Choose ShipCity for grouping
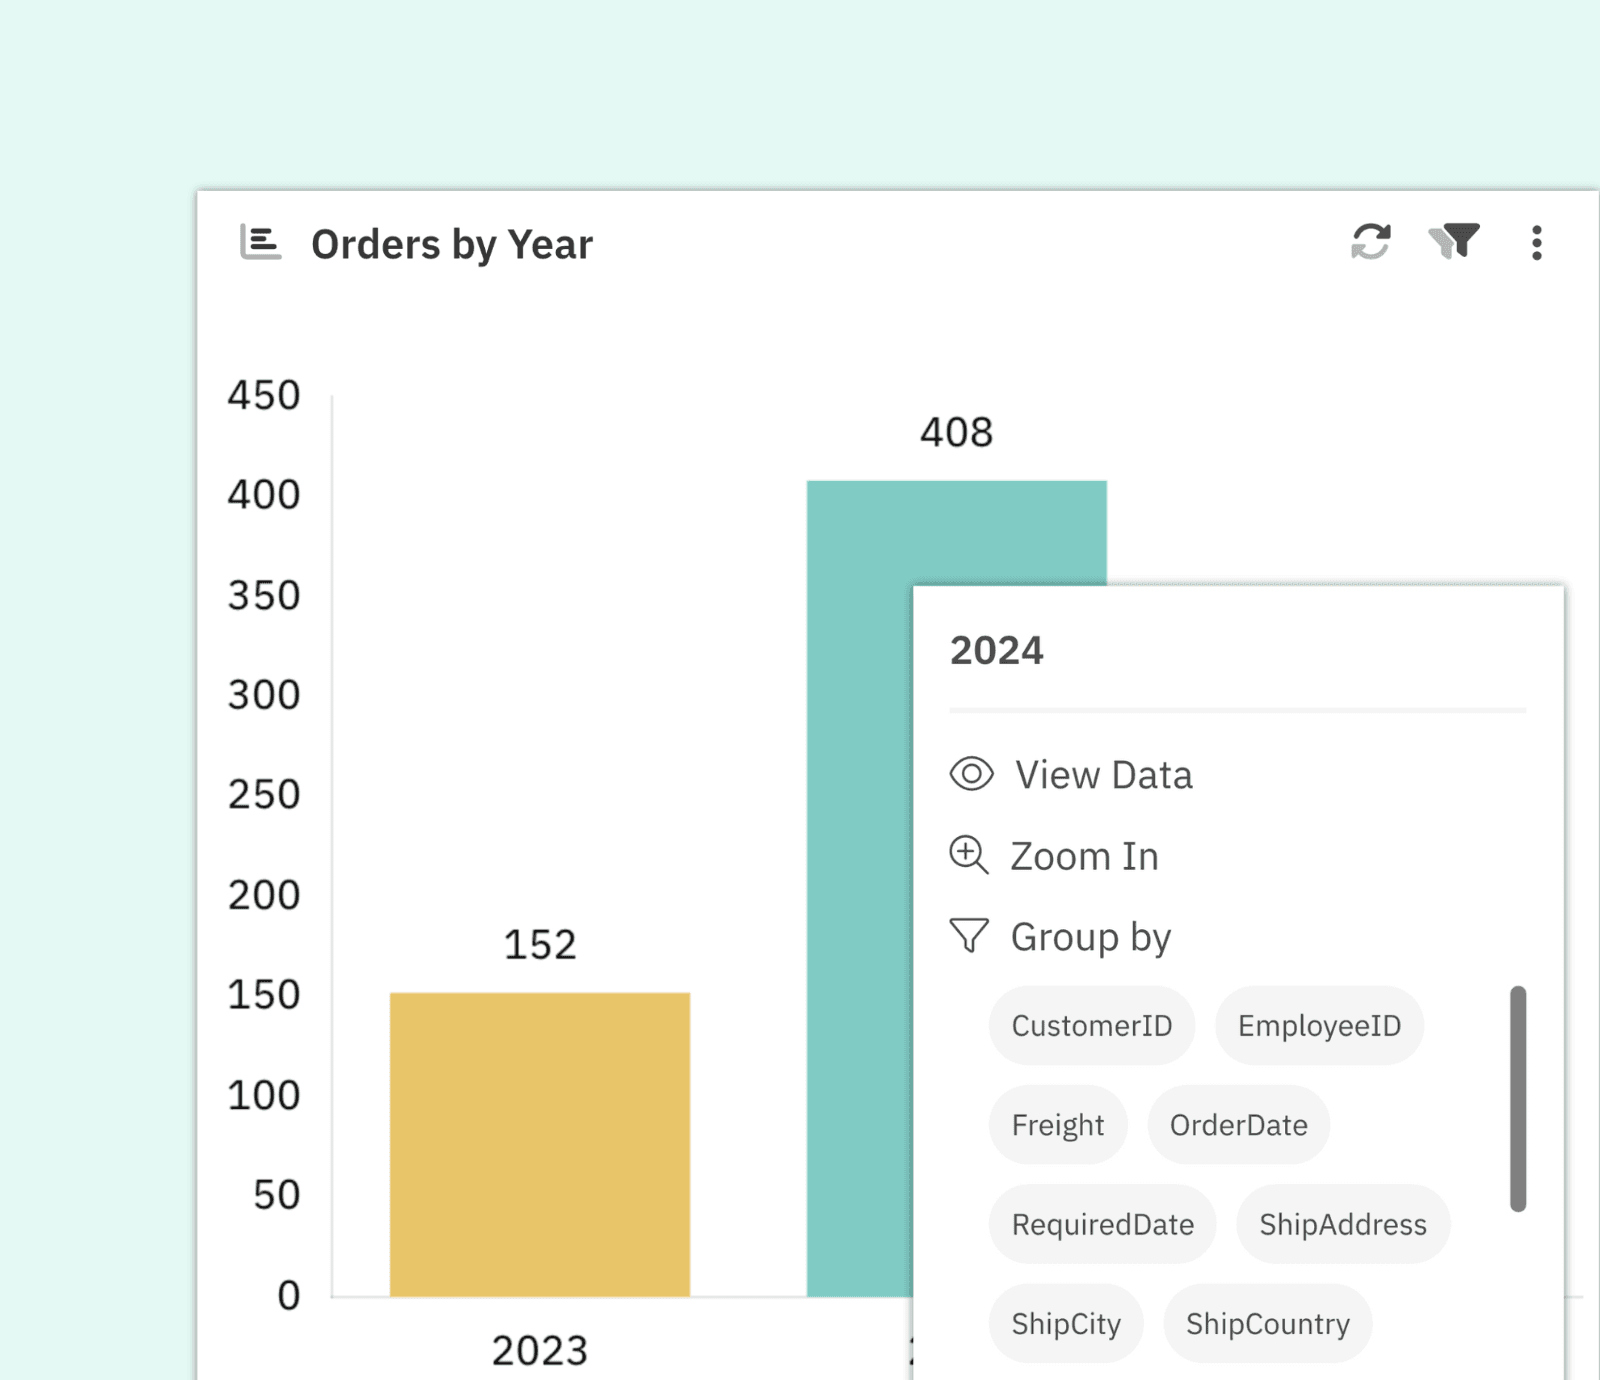Screen dimensions: 1600x1380 coord(1066,1322)
